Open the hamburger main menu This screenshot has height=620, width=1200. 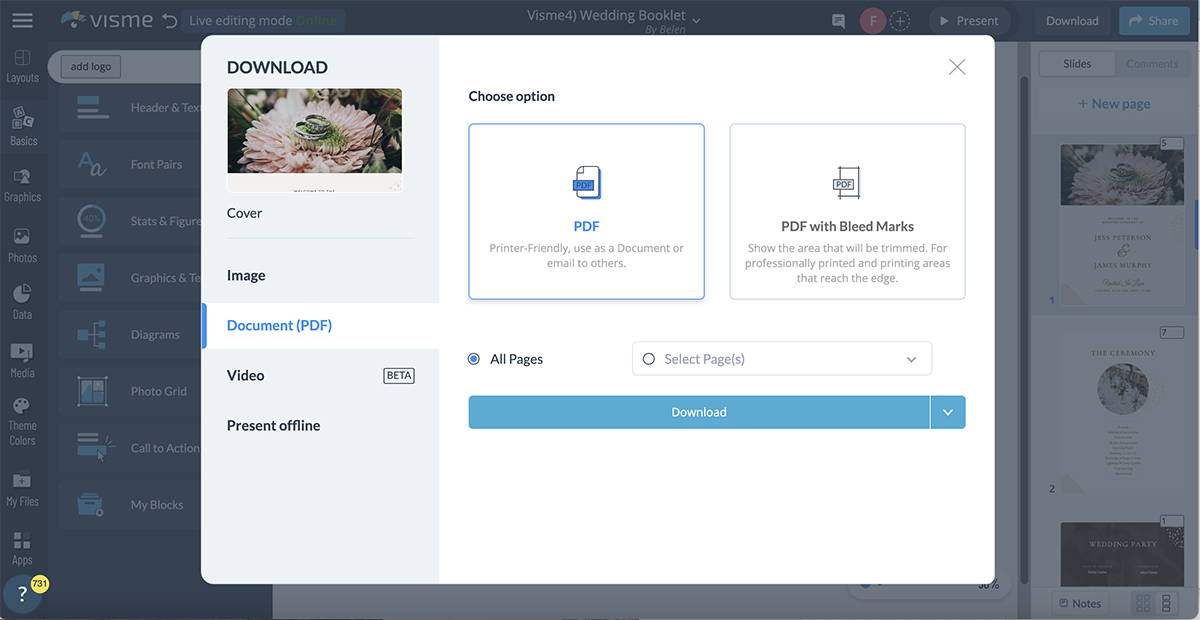point(22,20)
